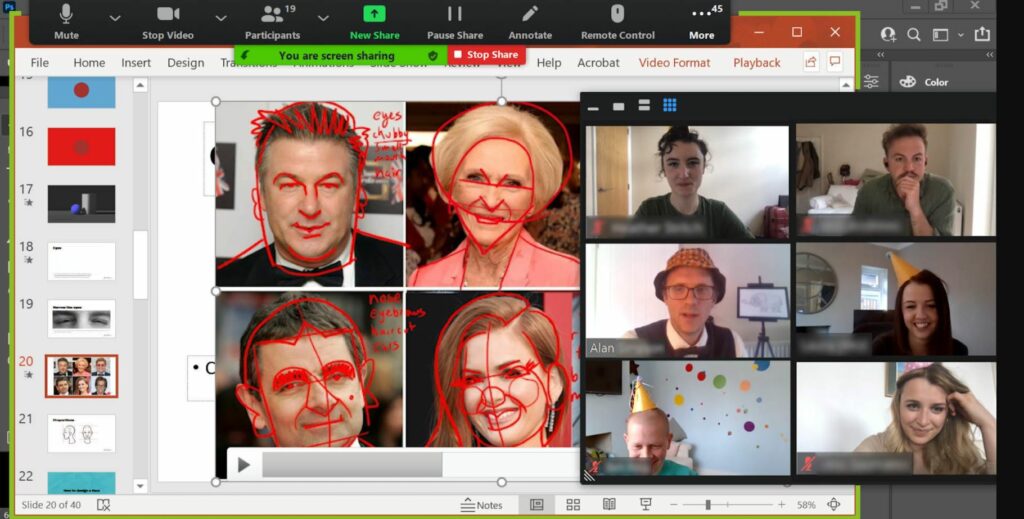The width and height of the screenshot is (1024, 519).
Task: Click the PowerPoint Share icon
Action: (810, 62)
